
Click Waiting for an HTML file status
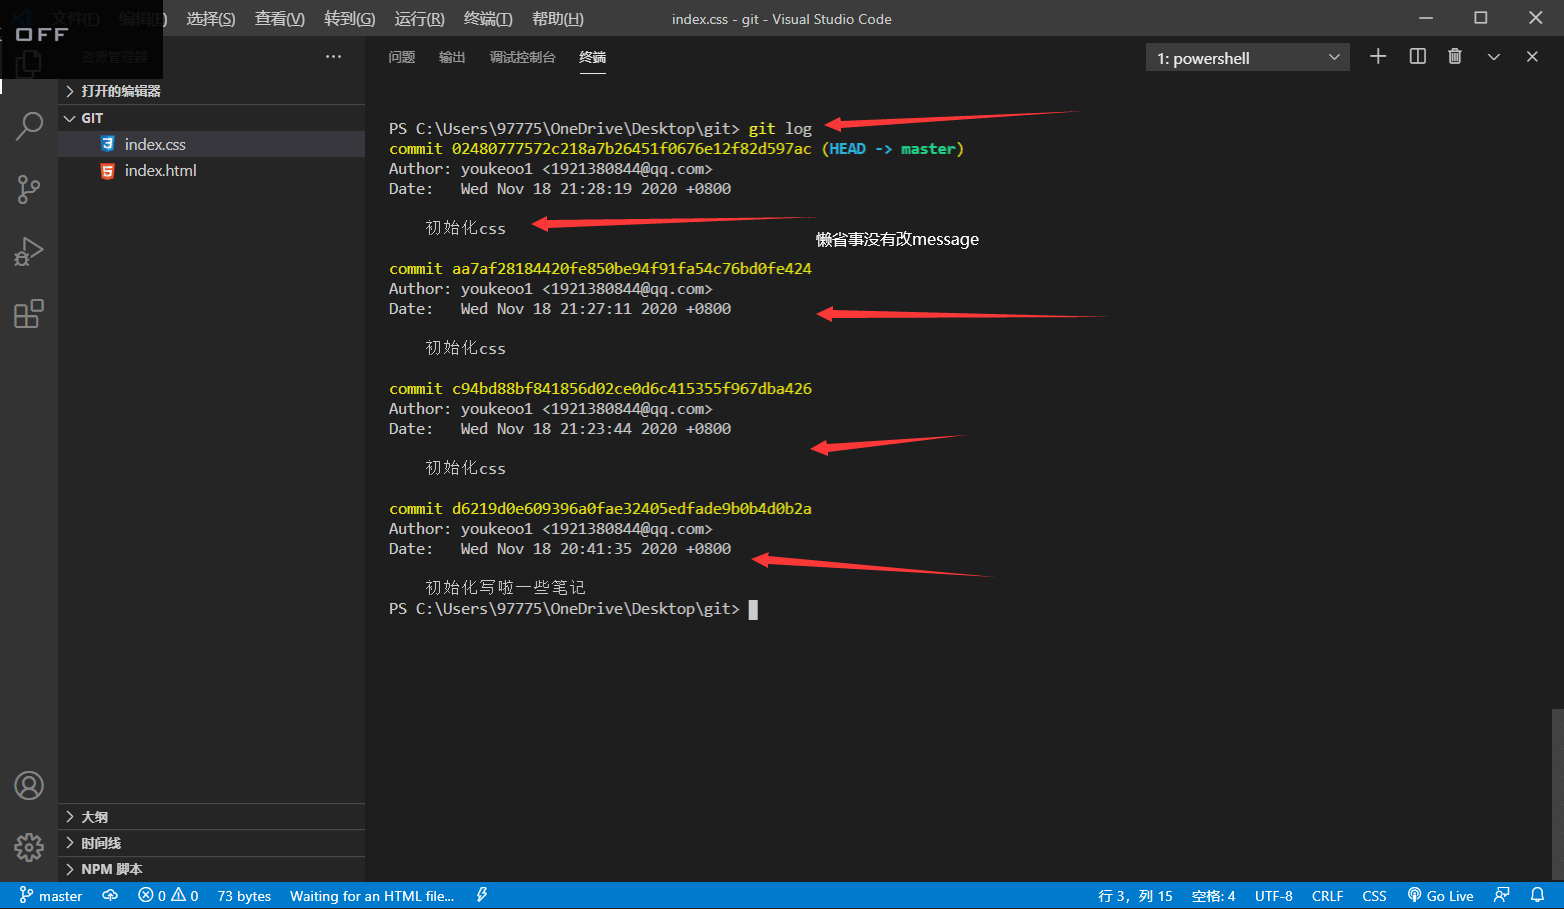tap(372, 896)
